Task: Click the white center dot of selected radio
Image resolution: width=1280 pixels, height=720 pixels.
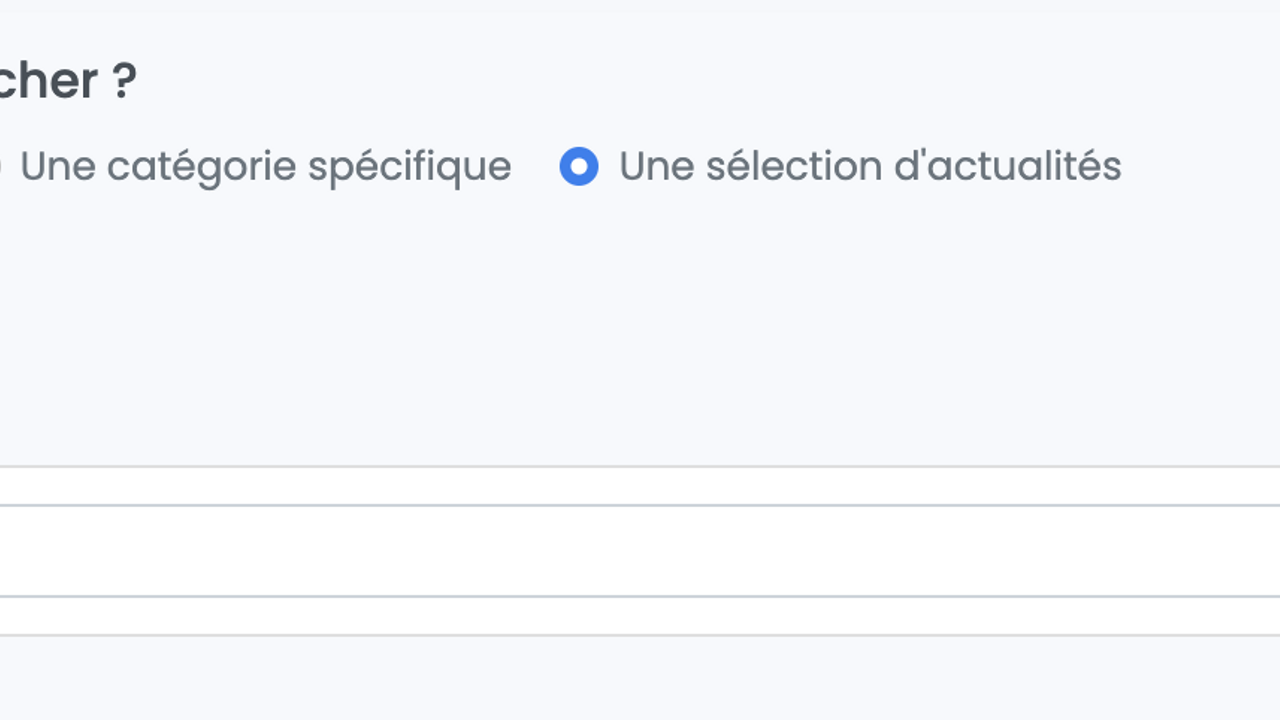Action: [579, 166]
